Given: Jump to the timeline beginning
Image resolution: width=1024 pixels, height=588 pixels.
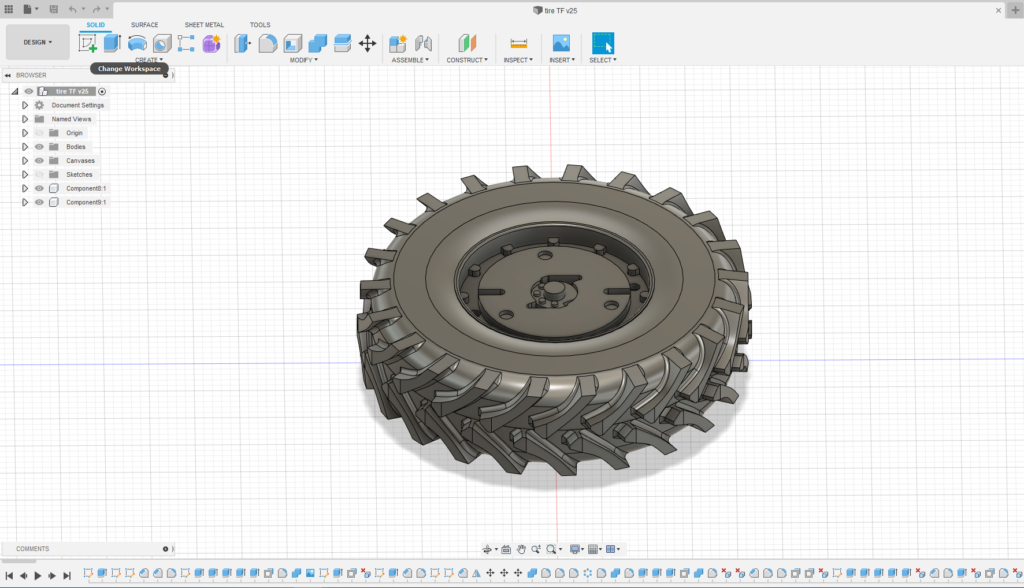Looking at the screenshot, I should coord(9,576).
